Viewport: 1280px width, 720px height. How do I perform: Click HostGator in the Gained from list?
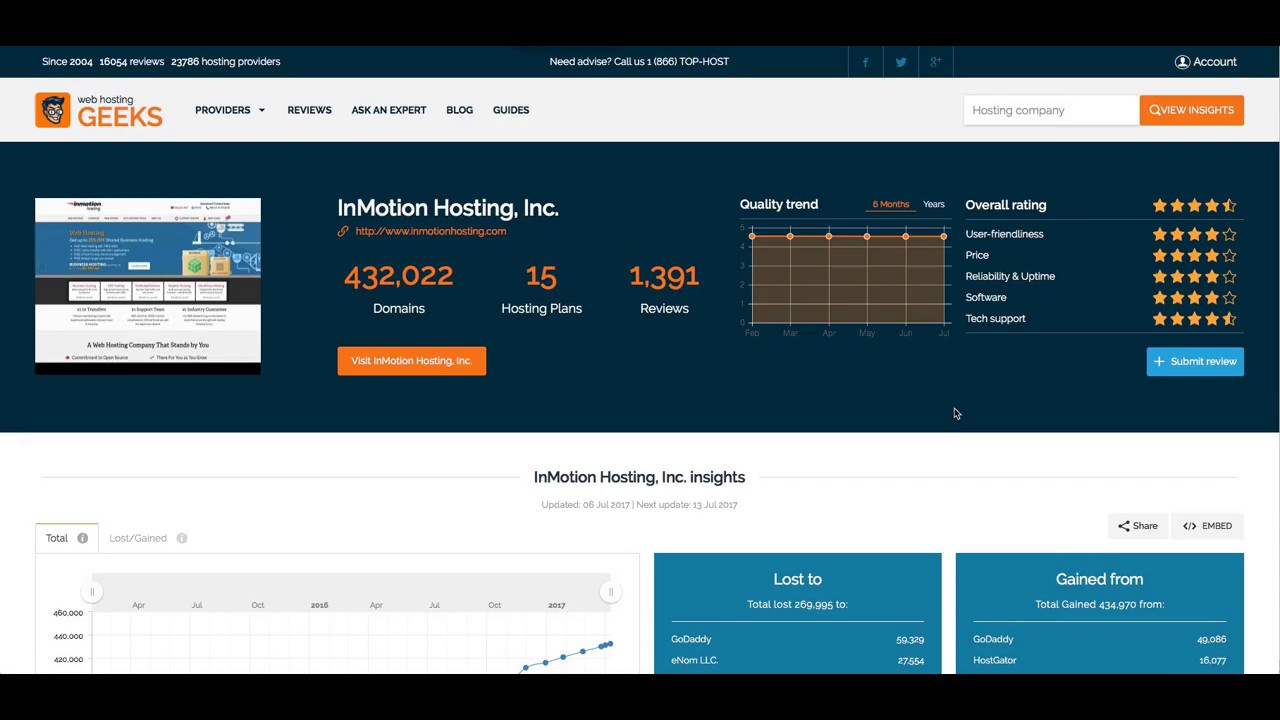(x=995, y=660)
